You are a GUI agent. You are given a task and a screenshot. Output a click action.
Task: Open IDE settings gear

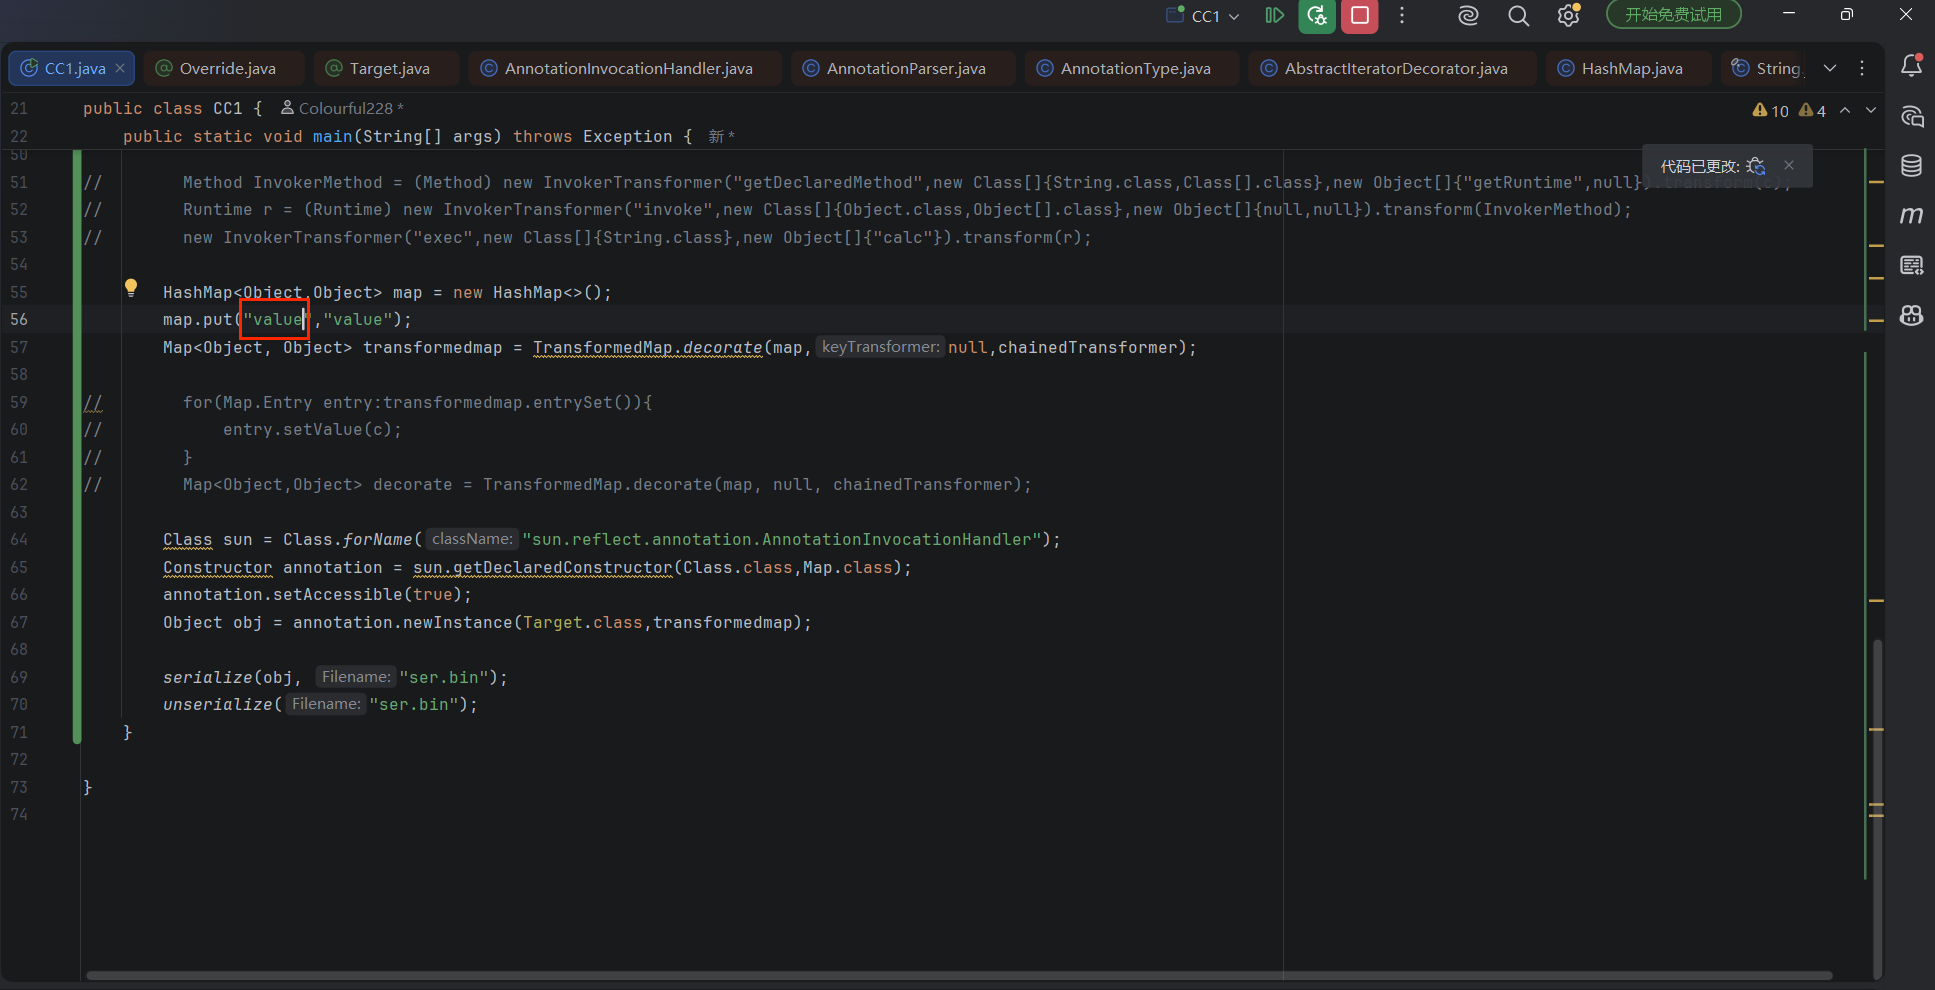(1568, 15)
